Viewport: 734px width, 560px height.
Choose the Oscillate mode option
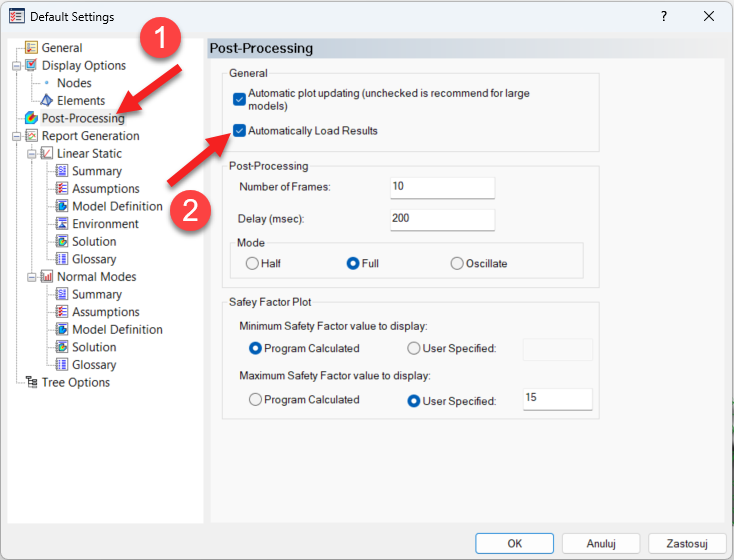point(457,263)
